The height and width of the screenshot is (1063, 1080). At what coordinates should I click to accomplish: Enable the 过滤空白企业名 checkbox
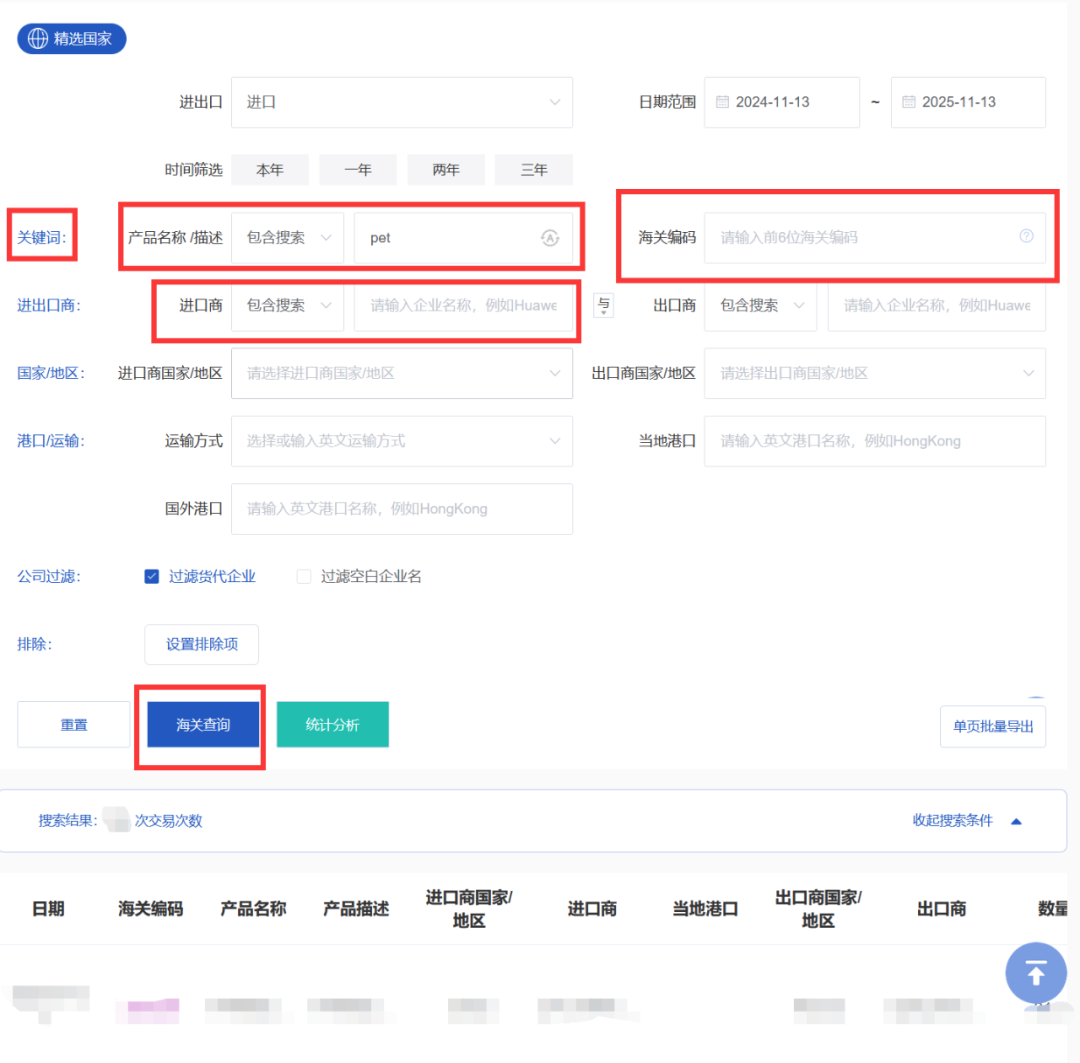[x=304, y=576]
